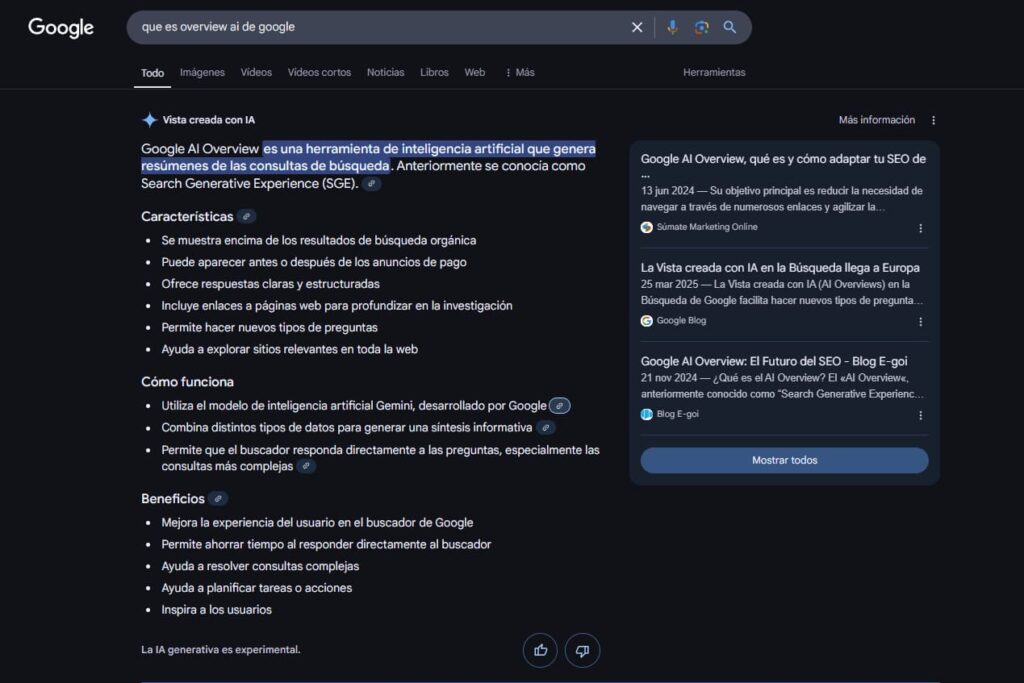This screenshot has width=1024, height=683.
Task: Click the Más información link
Action: (x=876, y=120)
